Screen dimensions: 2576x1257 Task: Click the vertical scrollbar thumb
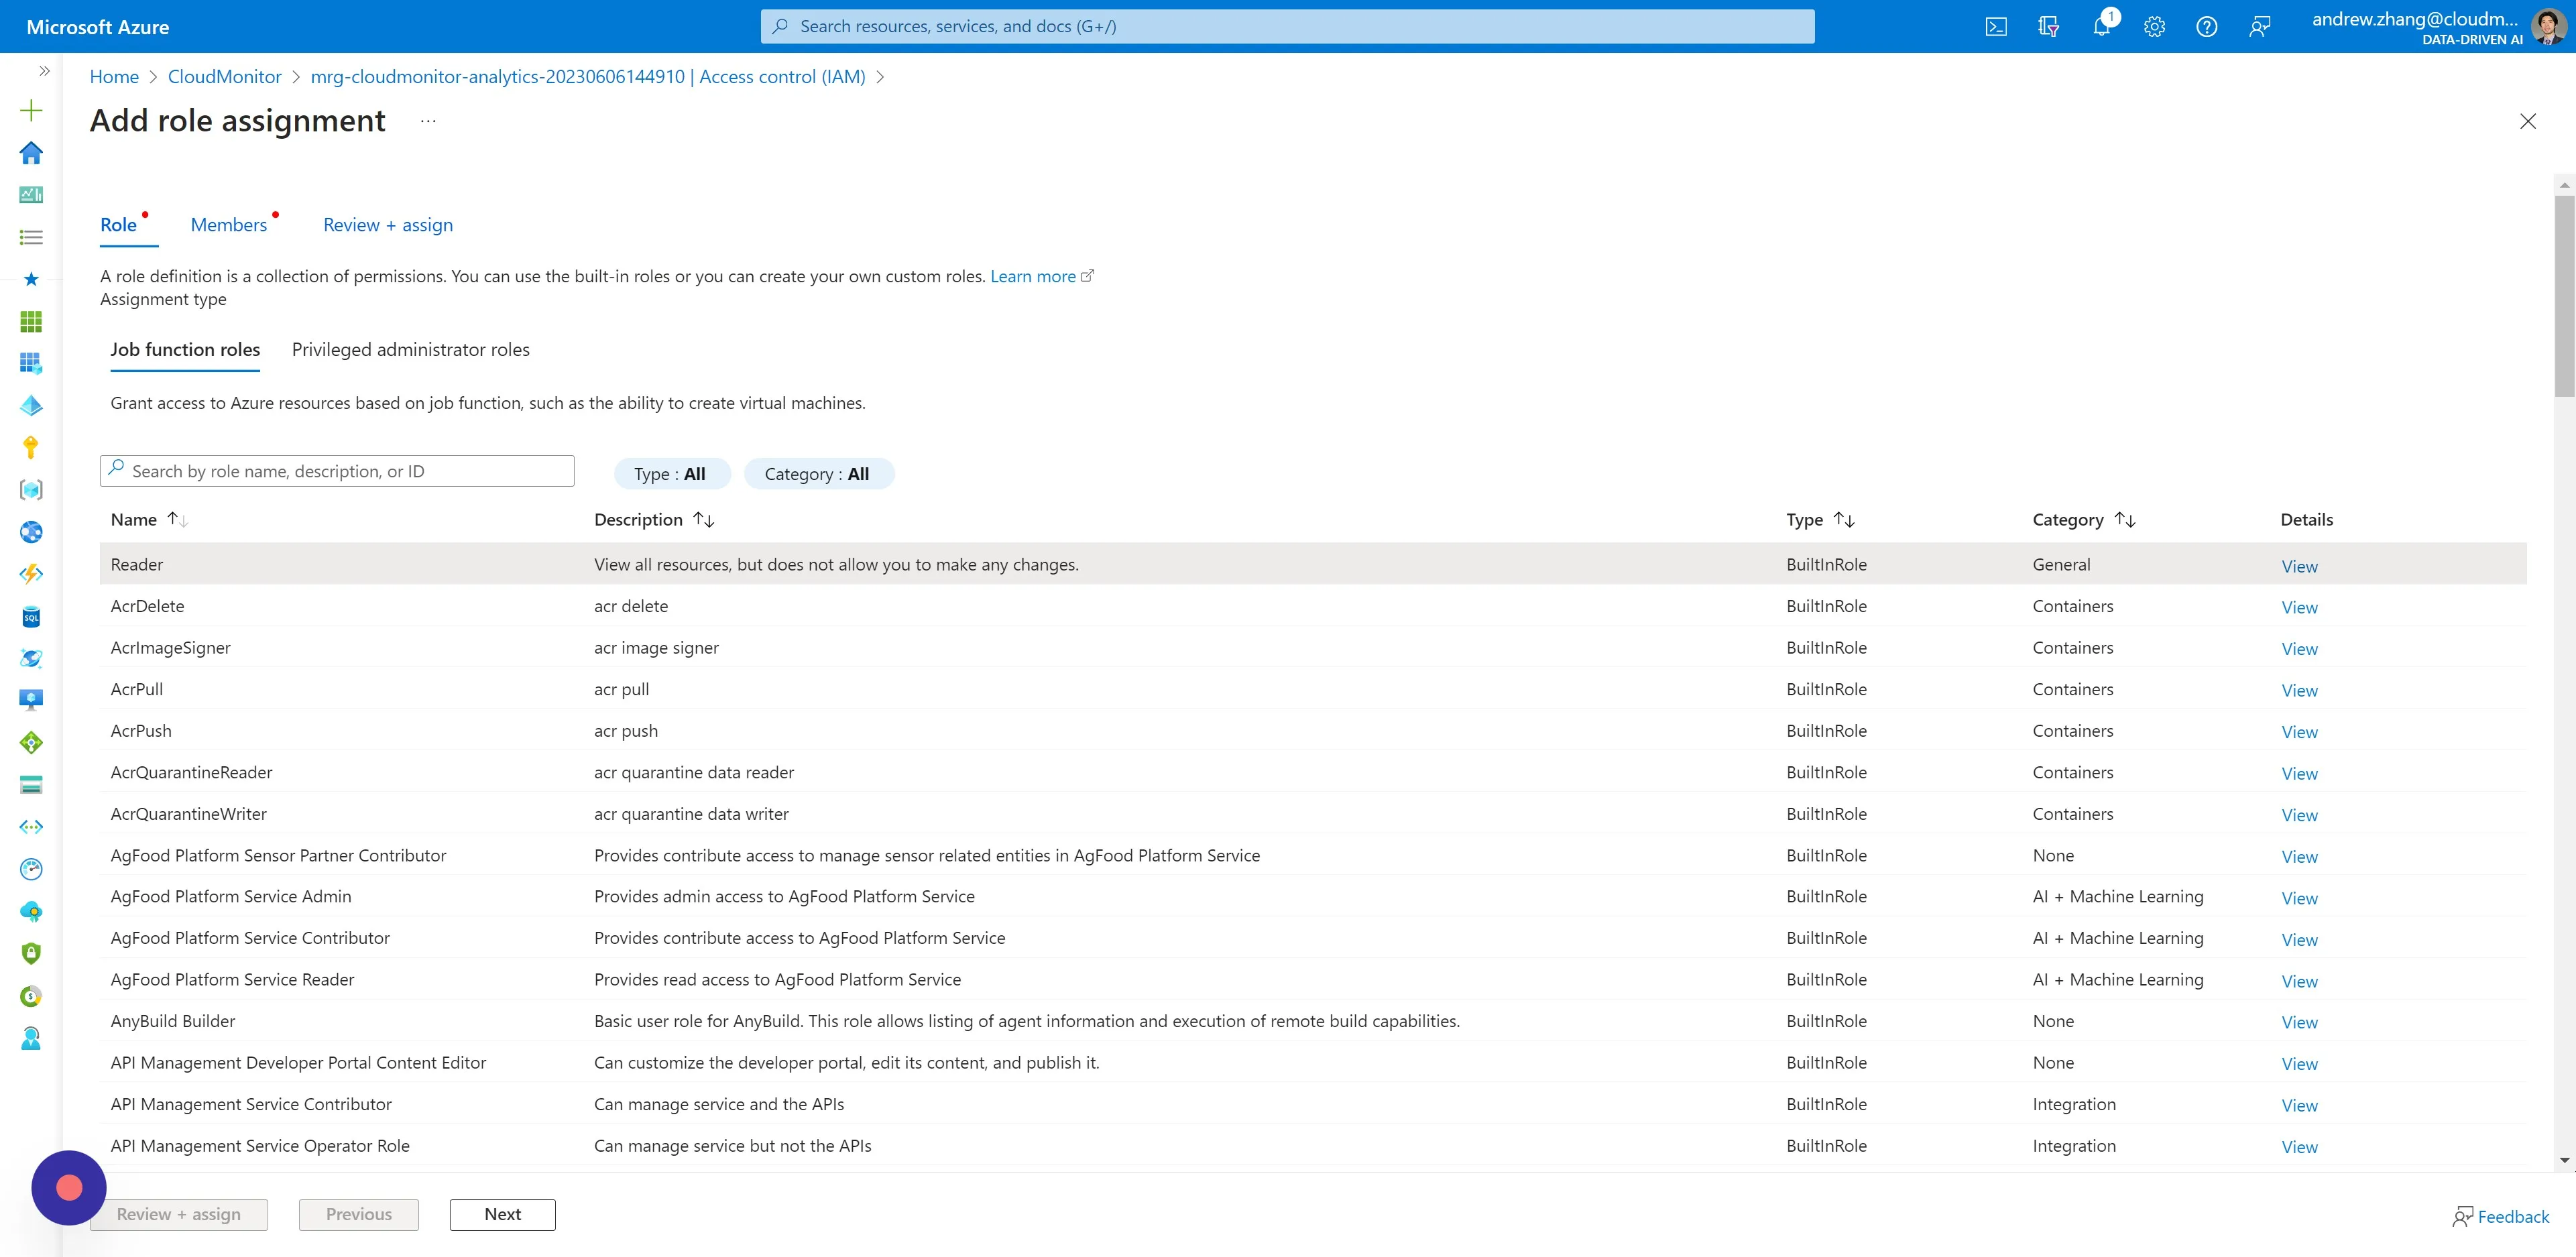pyautogui.click(x=2564, y=296)
